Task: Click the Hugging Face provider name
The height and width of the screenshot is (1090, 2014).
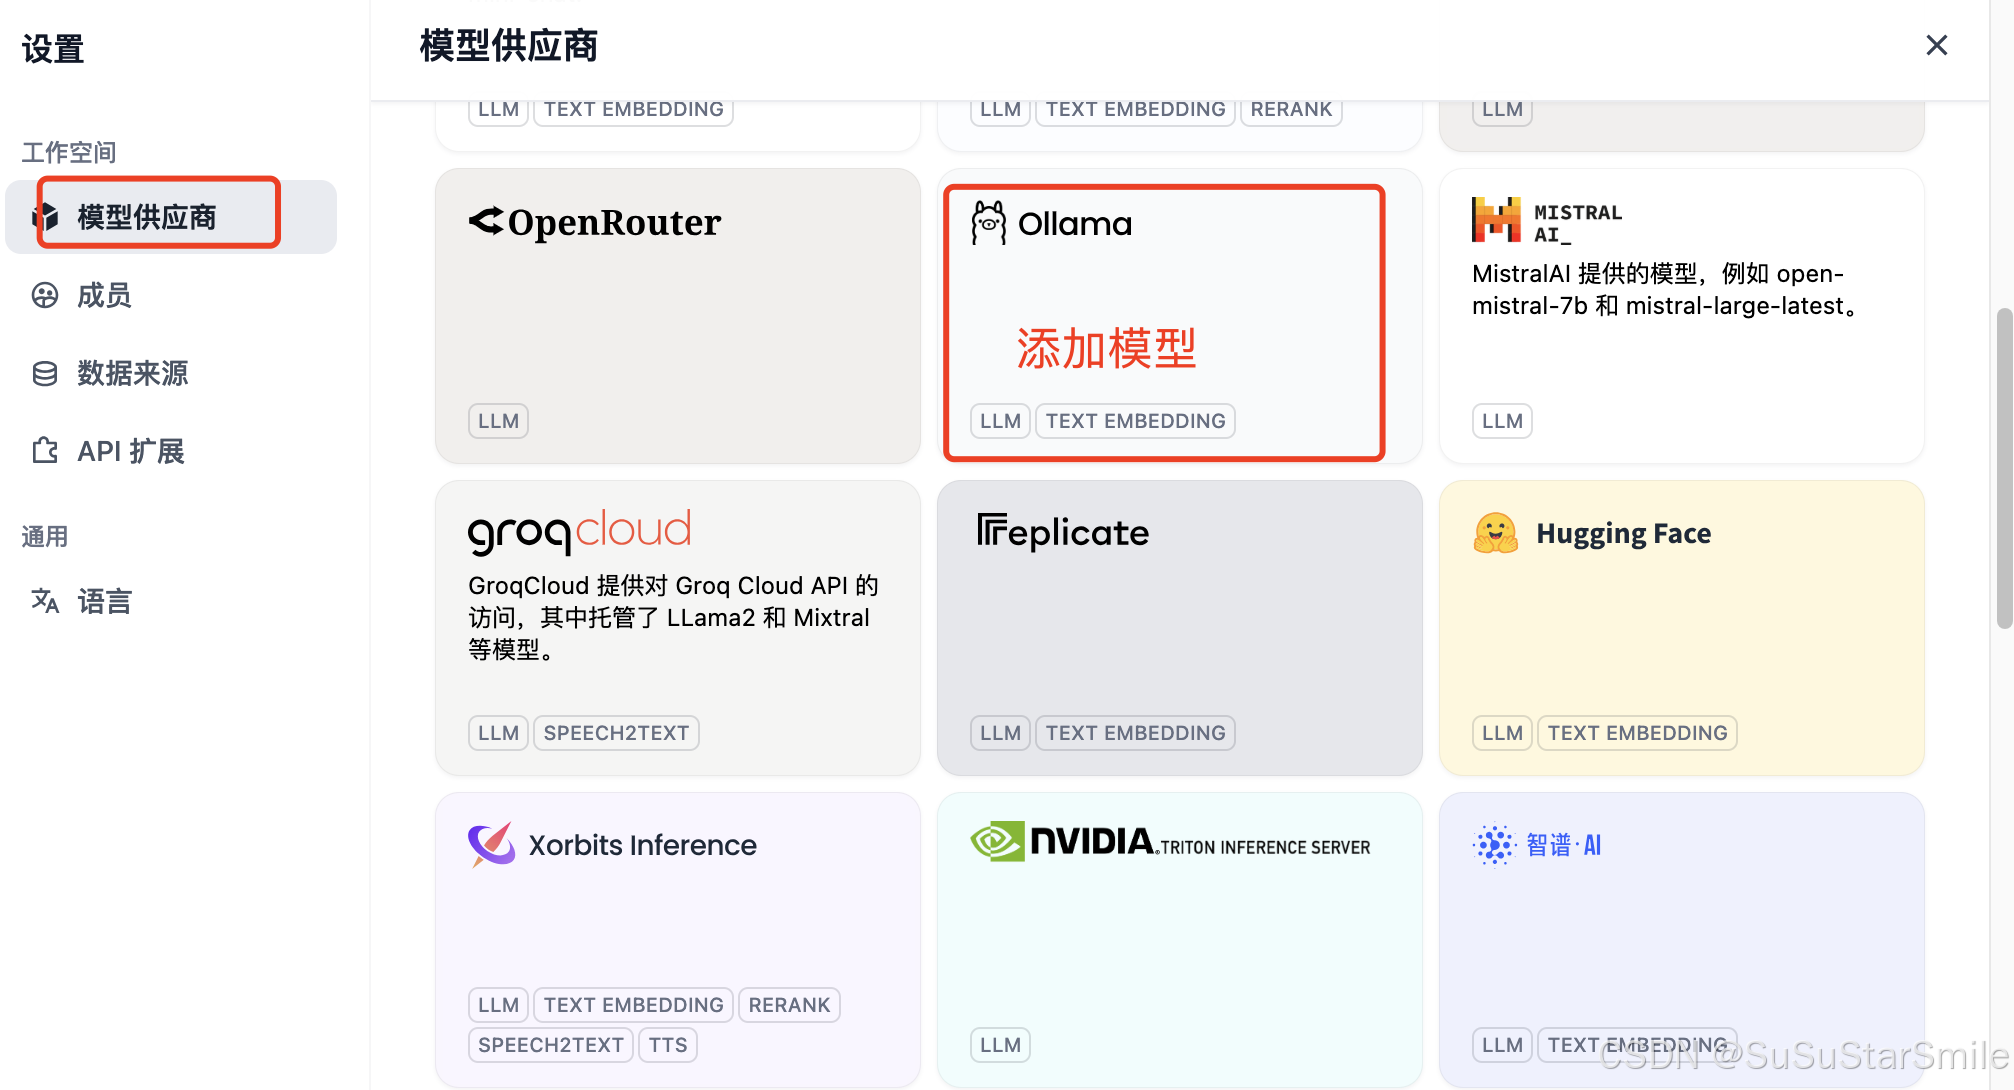Action: click(x=1623, y=534)
